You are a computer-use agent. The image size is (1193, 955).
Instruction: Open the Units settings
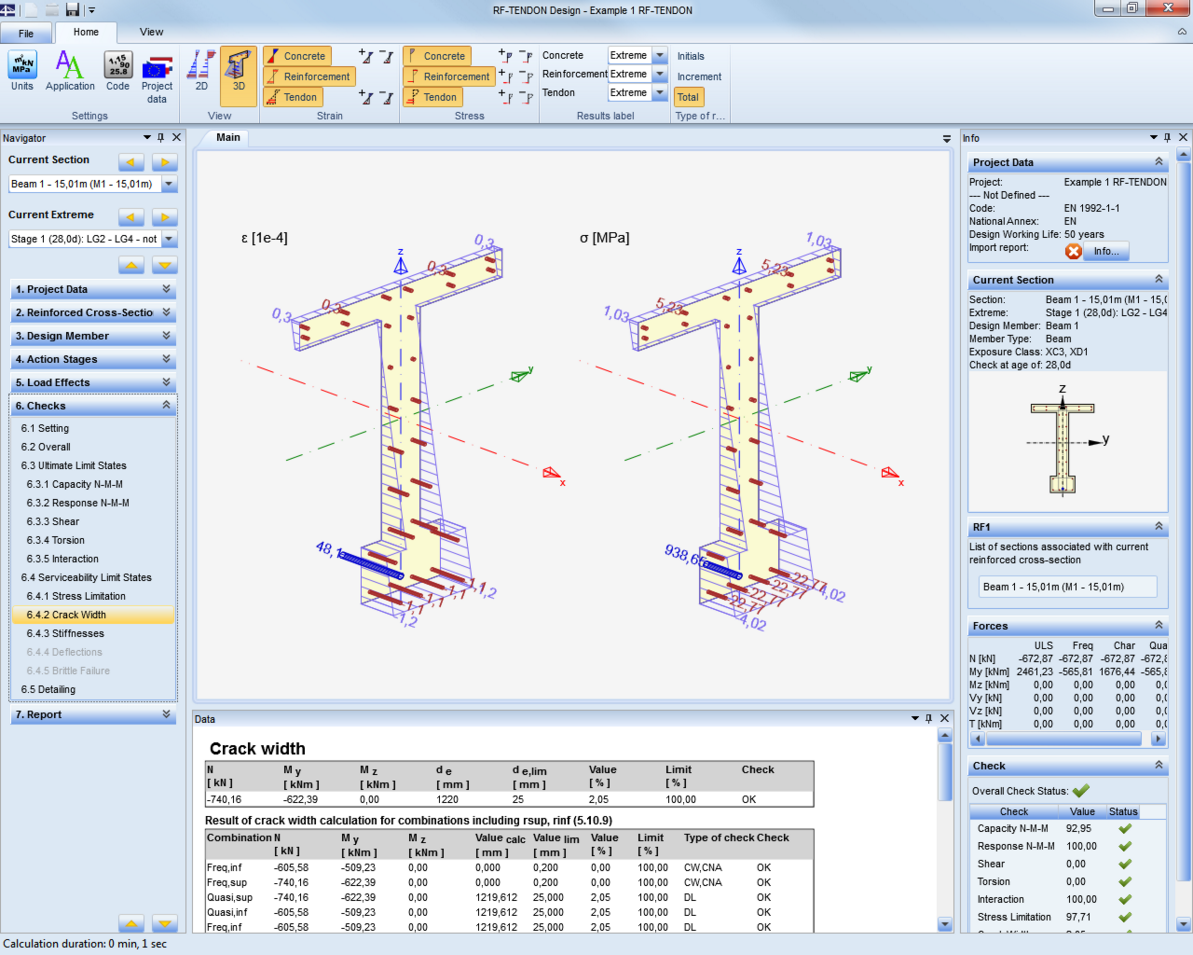point(21,70)
